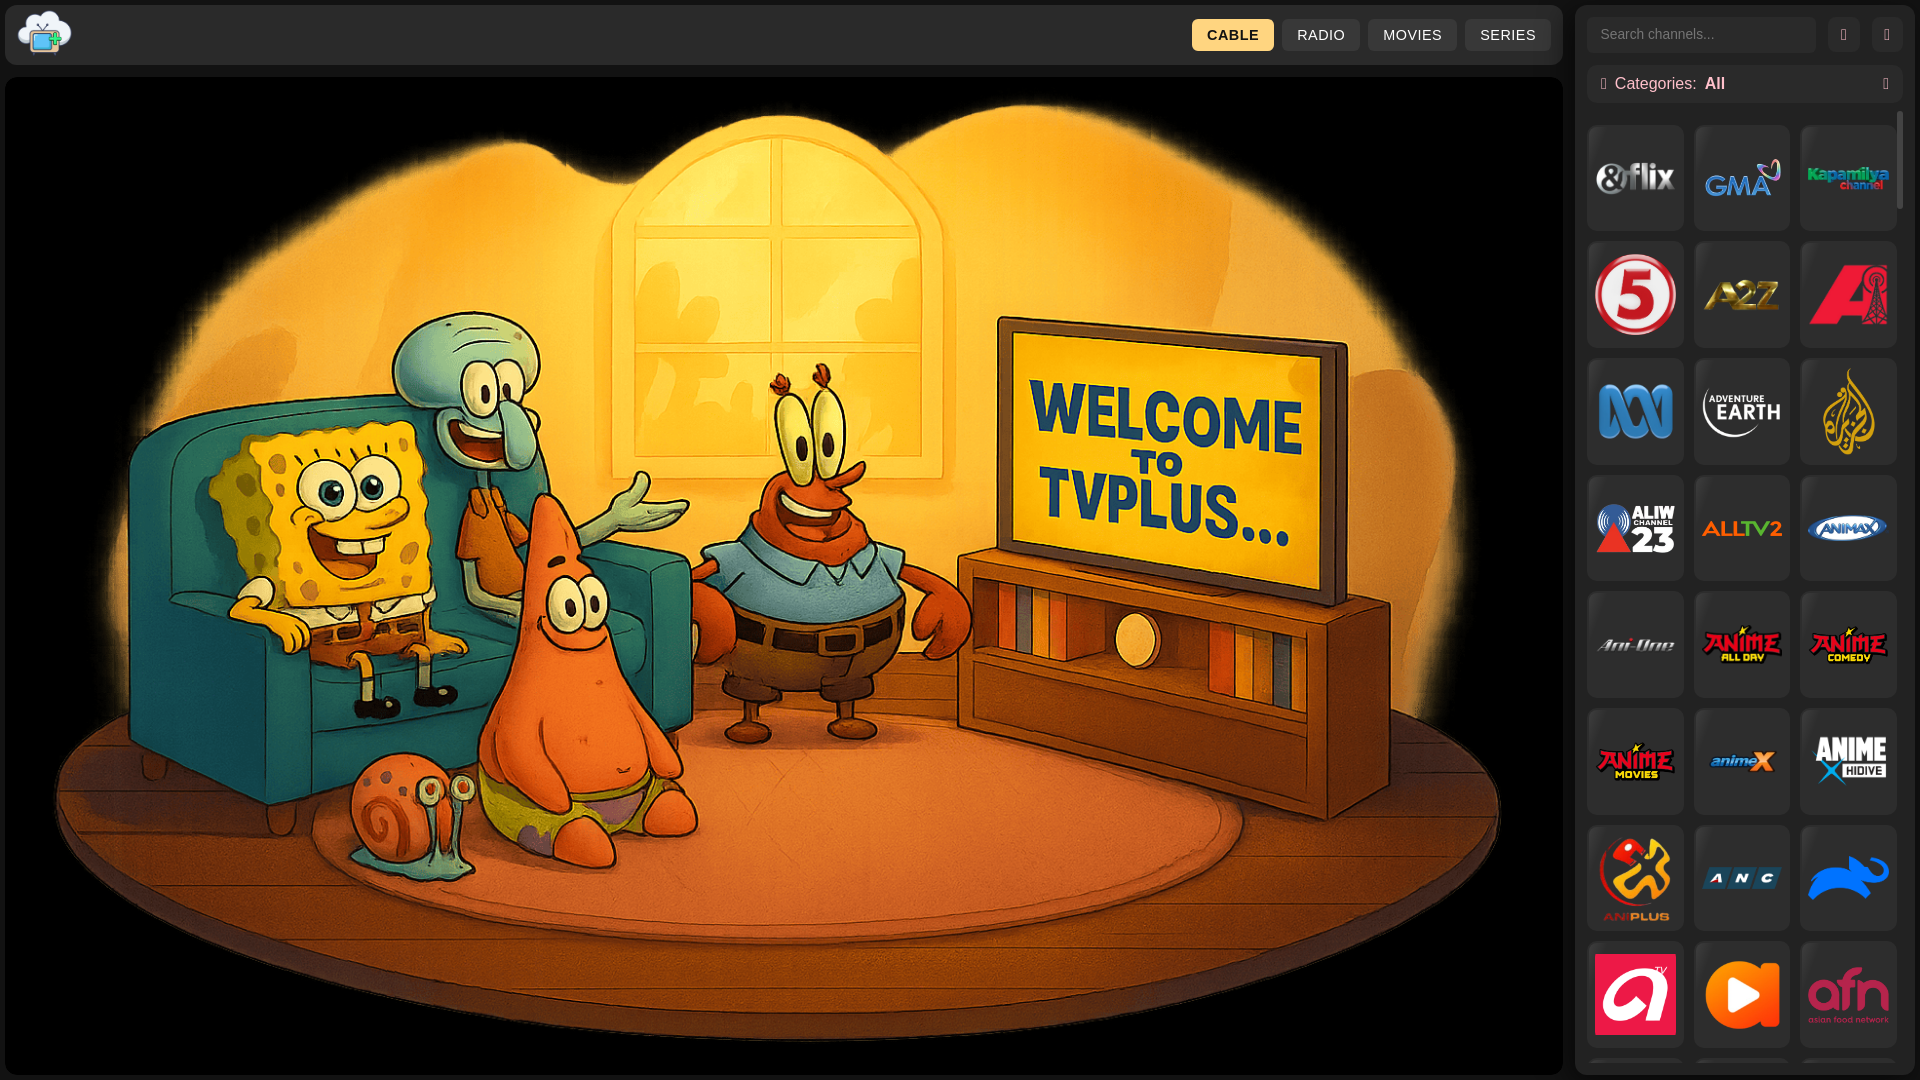Select the TV5 channel icon

coord(1635,294)
